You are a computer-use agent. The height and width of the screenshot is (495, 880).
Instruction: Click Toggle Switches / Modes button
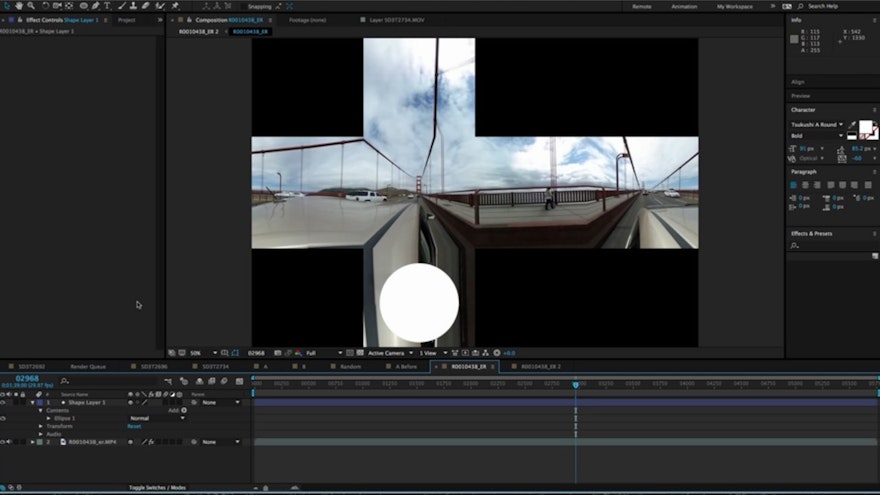click(157, 488)
